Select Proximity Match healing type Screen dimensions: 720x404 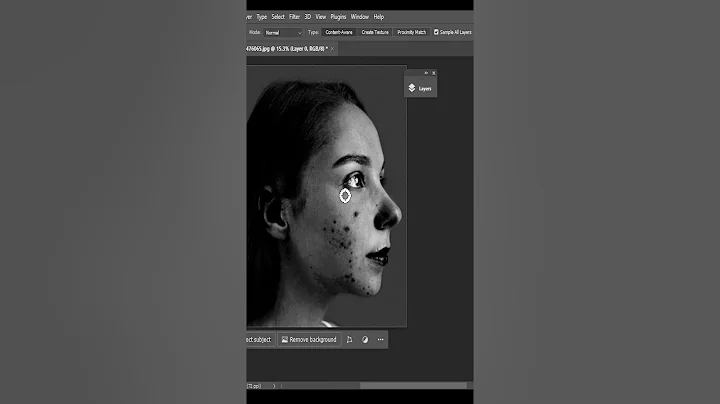point(411,32)
